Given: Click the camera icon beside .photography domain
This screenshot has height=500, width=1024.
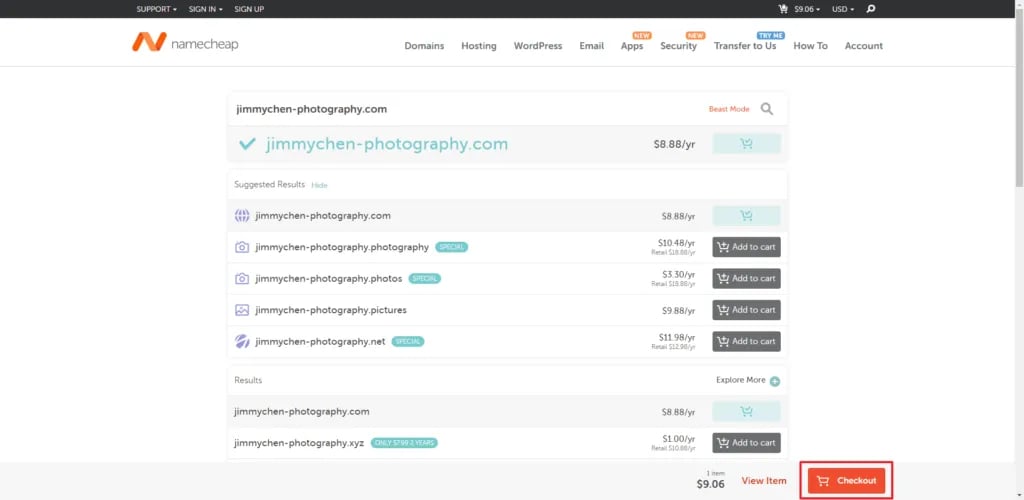Looking at the screenshot, I should (242, 247).
